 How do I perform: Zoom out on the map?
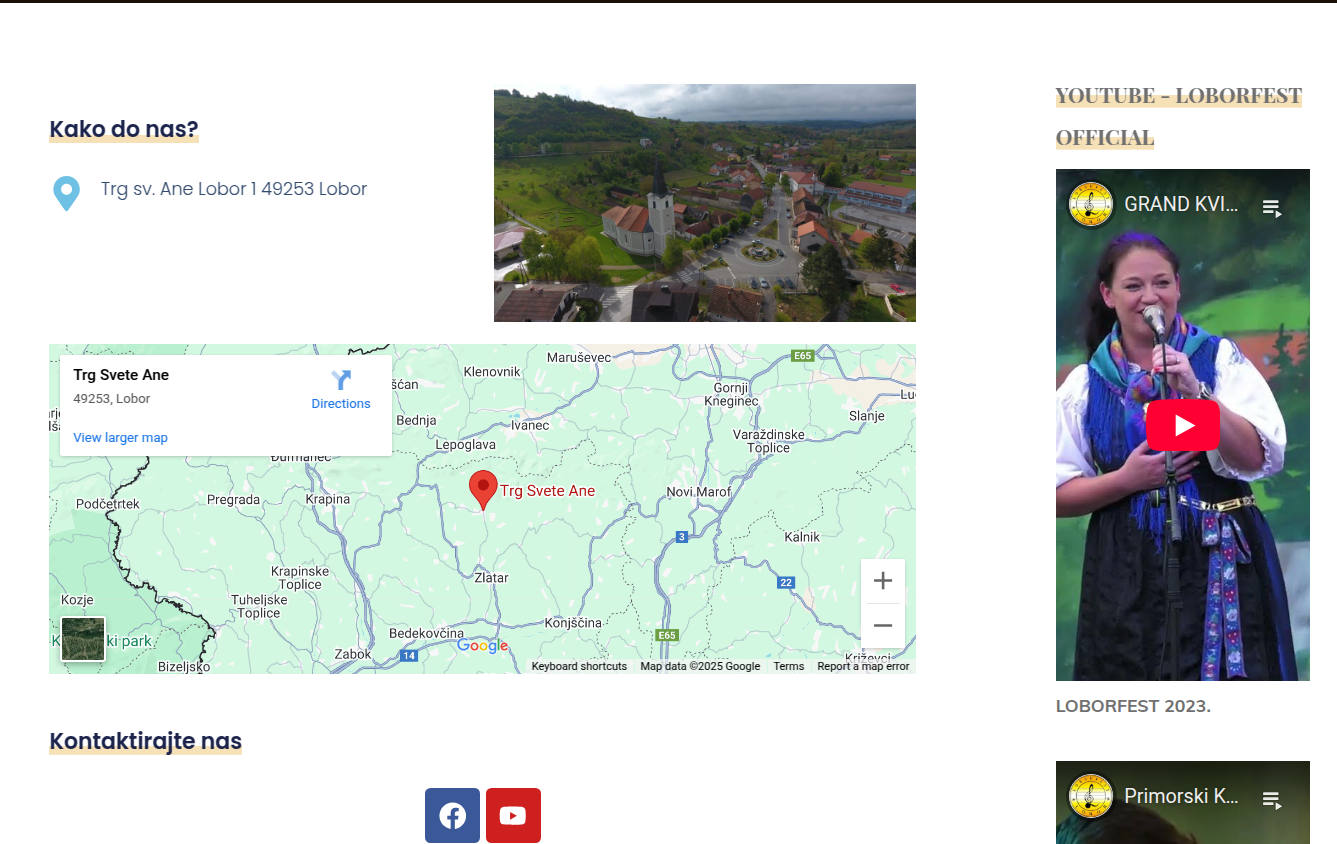click(x=882, y=626)
